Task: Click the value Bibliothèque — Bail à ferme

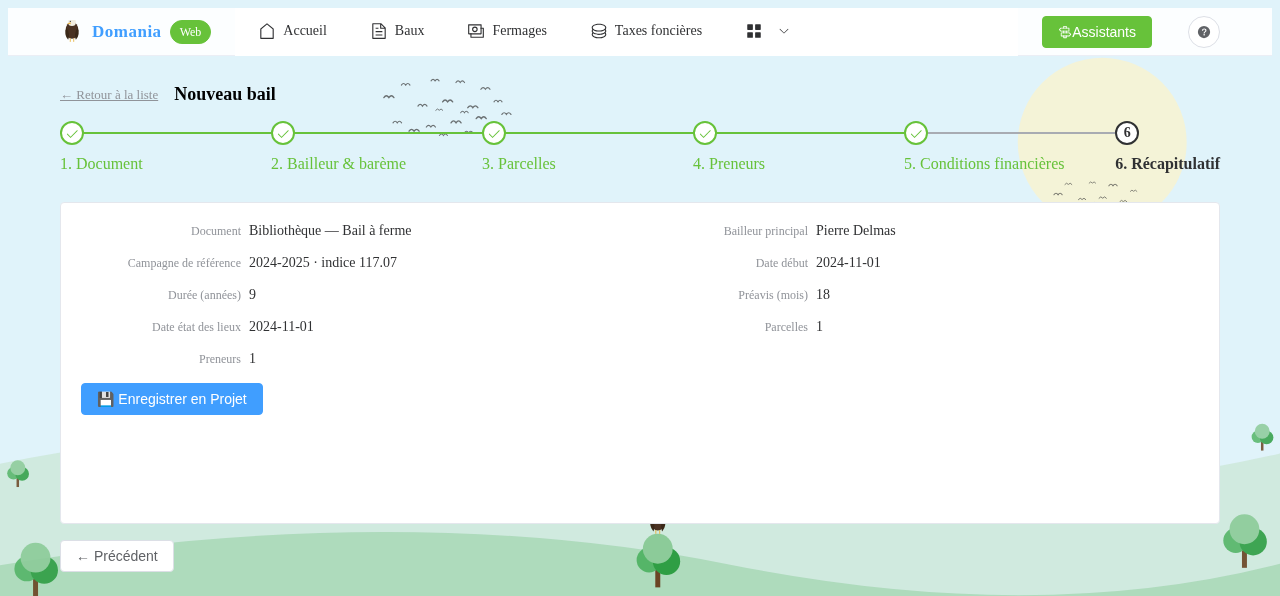Action: click(330, 231)
